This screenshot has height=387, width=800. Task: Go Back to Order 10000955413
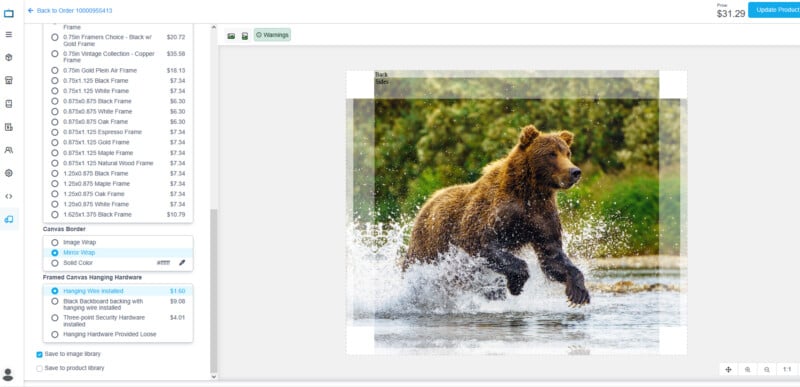[70, 10]
